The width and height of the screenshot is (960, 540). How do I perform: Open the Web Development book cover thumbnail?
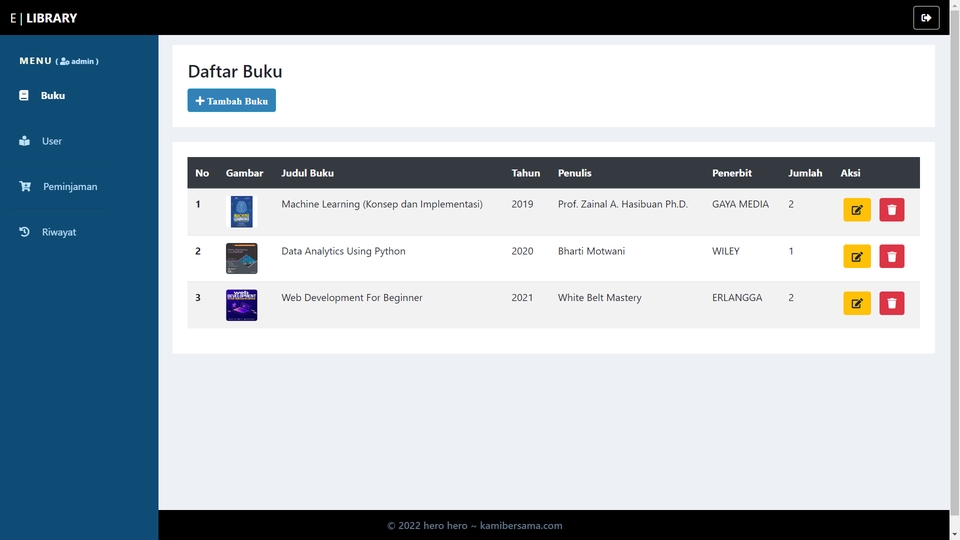[241, 305]
